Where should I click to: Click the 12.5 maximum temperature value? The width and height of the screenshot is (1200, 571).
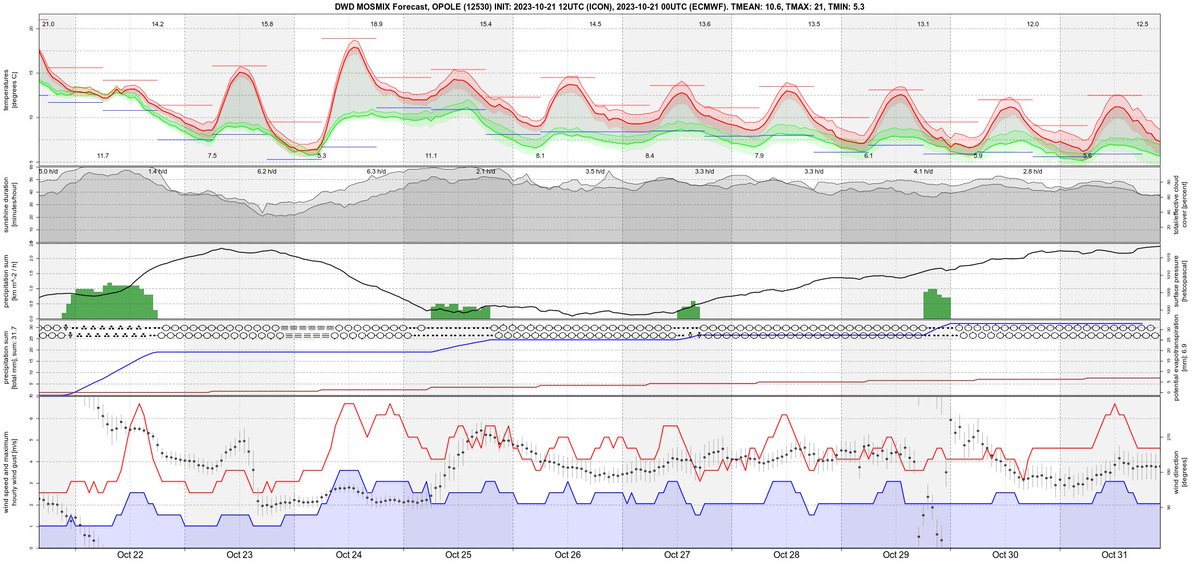1141,23
